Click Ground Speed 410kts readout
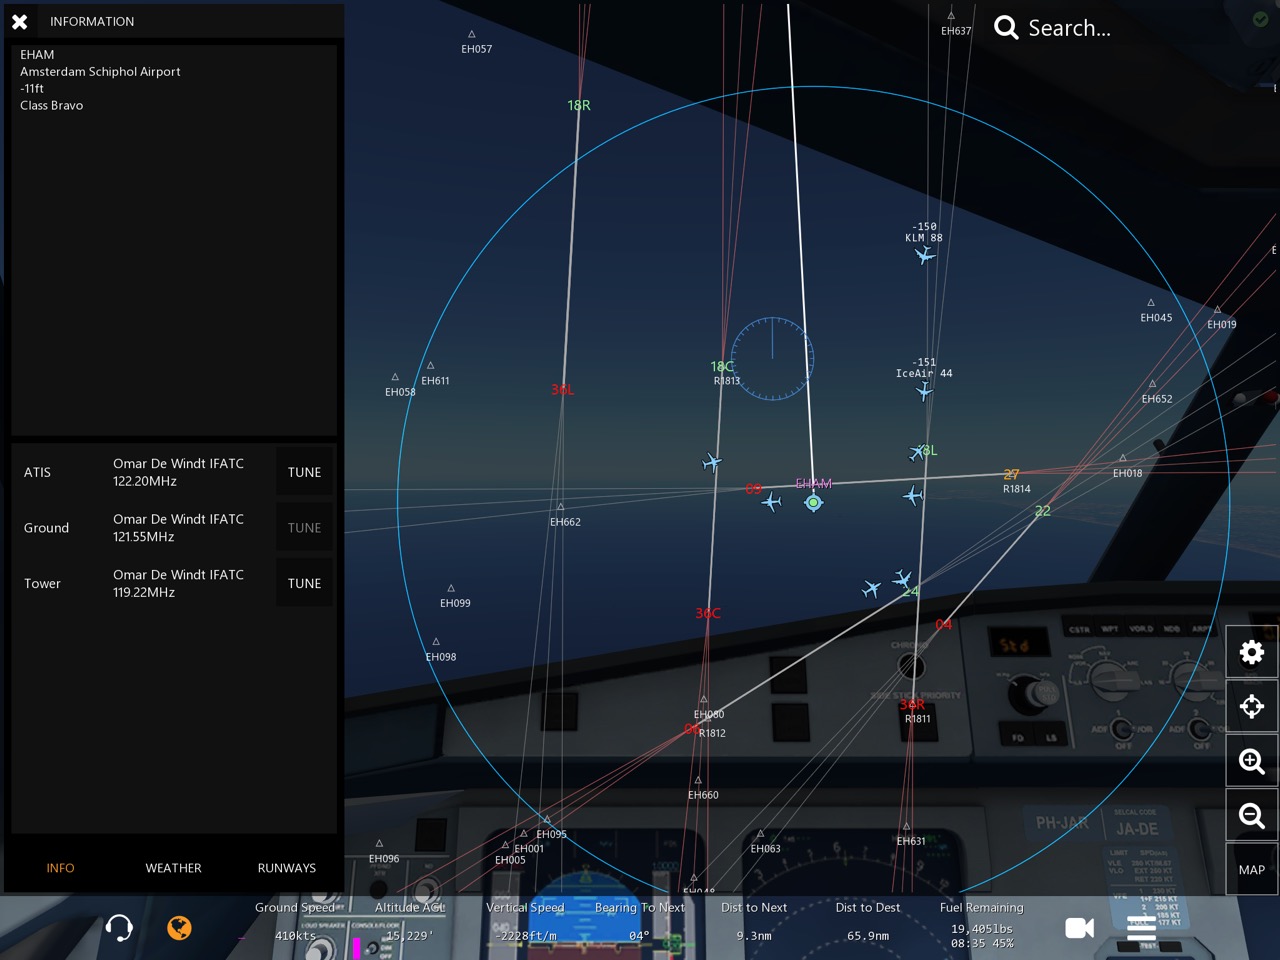Image resolution: width=1280 pixels, height=960 pixels. [295, 921]
